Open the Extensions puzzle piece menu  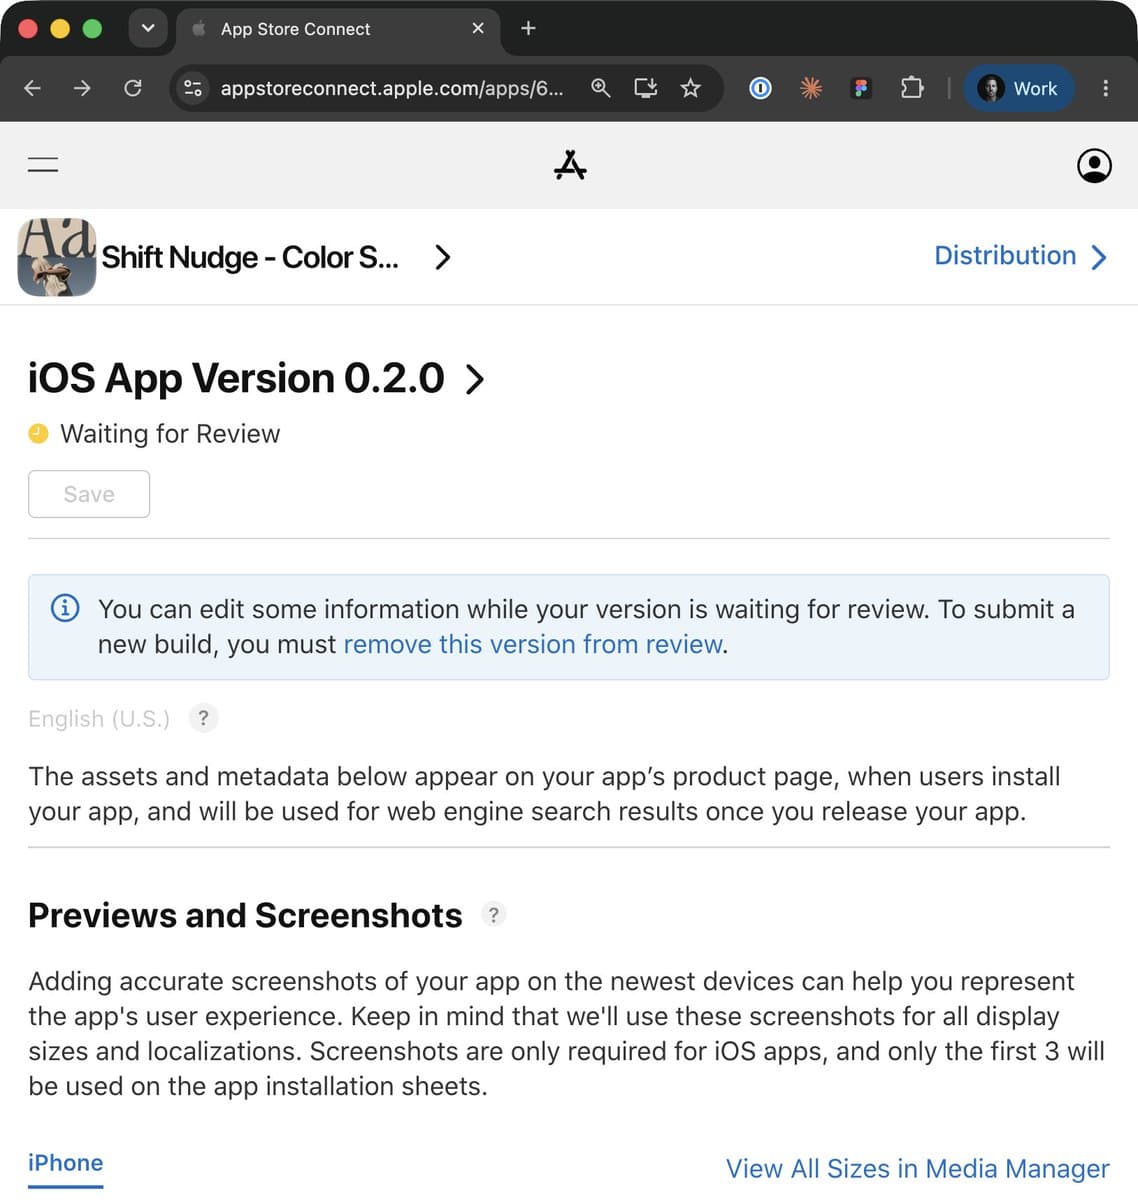(912, 88)
